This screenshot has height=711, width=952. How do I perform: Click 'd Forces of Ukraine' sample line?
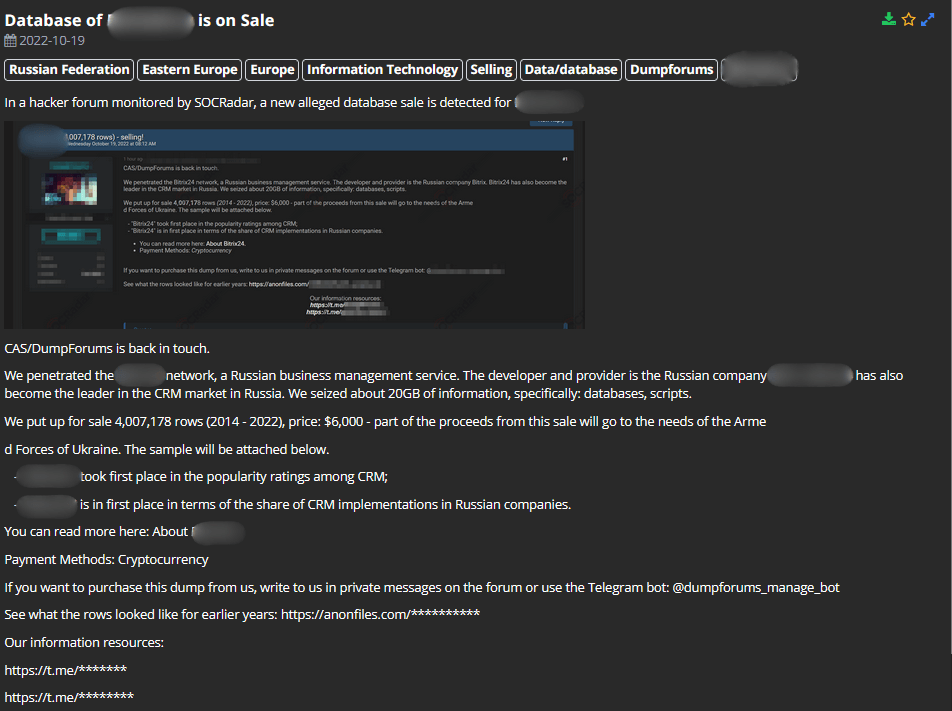click(x=166, y=449)
